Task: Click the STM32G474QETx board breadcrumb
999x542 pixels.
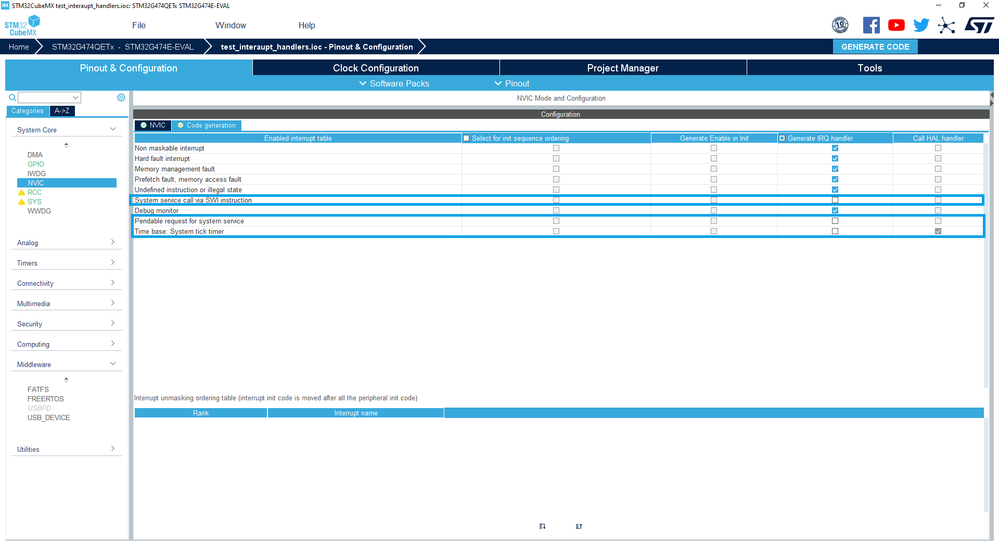Action: 122,46
